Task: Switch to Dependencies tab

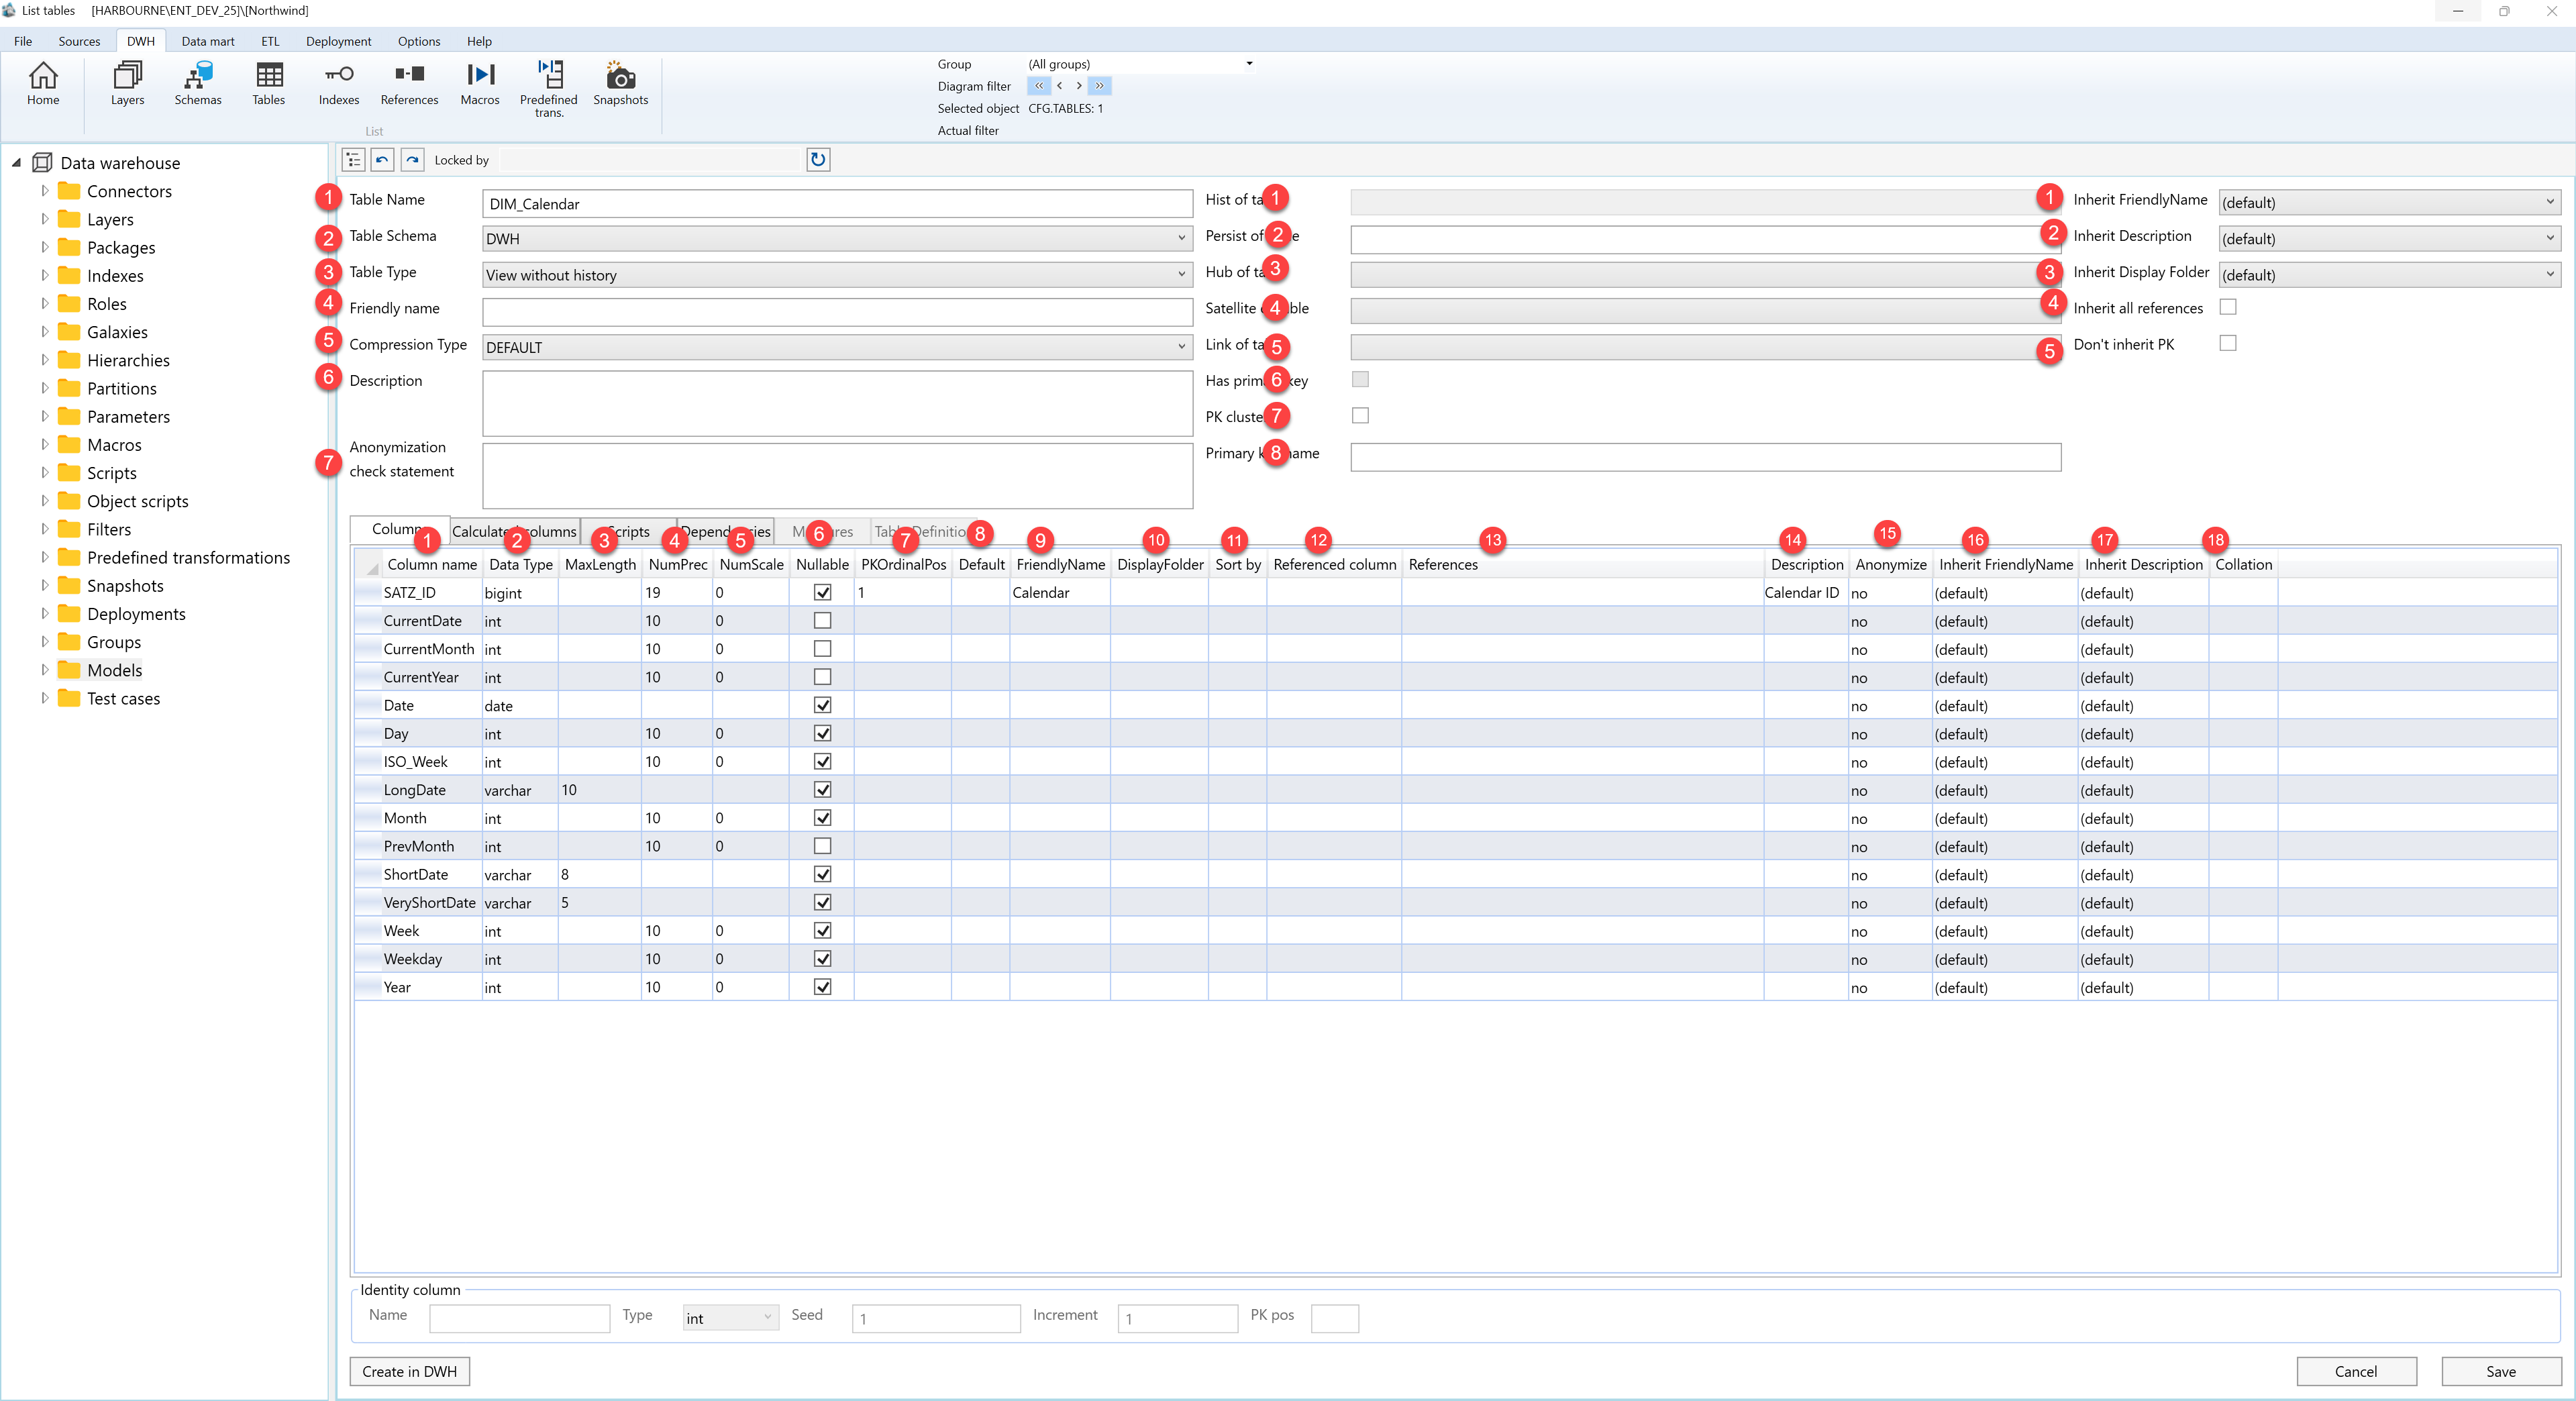Action: tap(725, 531)
